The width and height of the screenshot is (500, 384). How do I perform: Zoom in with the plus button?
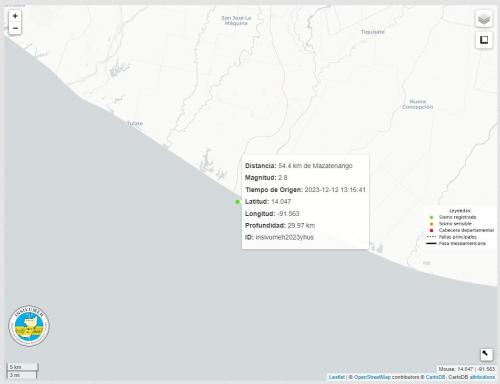[15, 16]
